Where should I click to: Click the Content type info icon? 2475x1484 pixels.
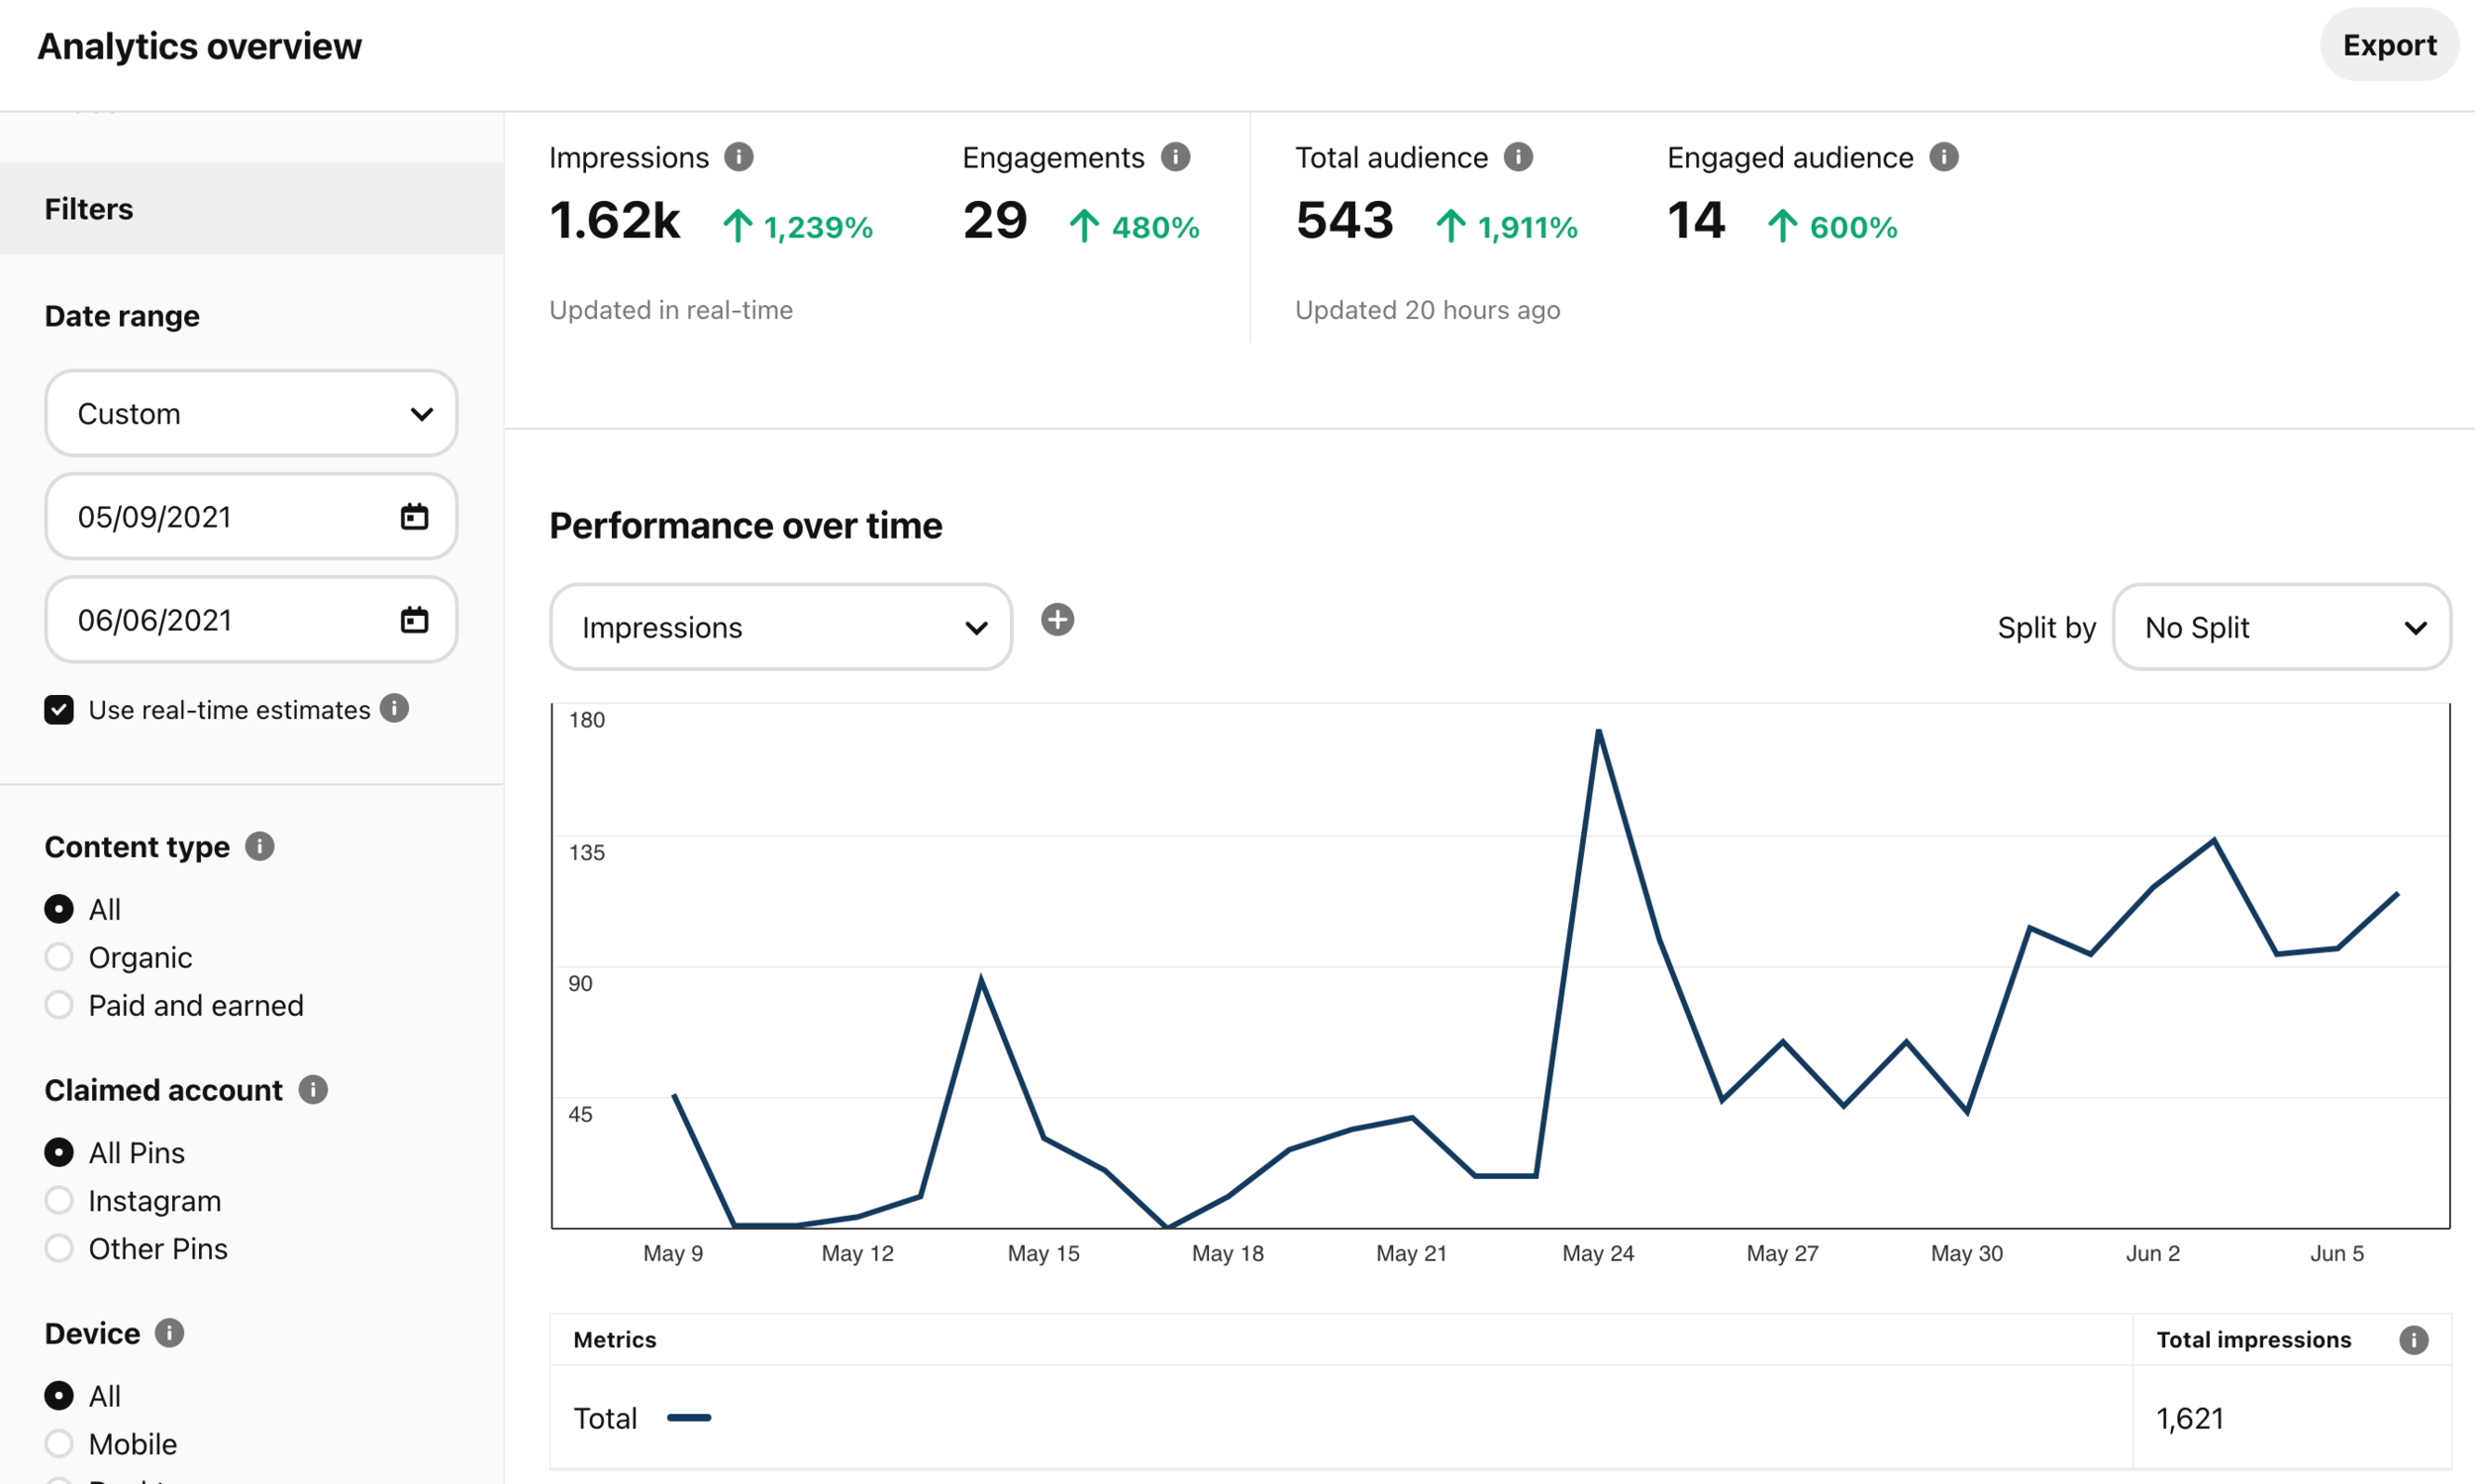tap(260, 847)
